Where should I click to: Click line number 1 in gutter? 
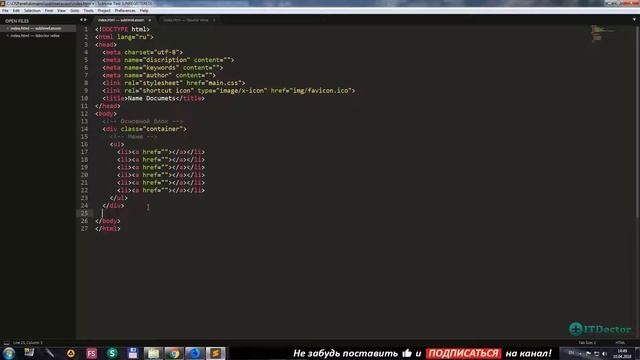click(x=86, y=29)
